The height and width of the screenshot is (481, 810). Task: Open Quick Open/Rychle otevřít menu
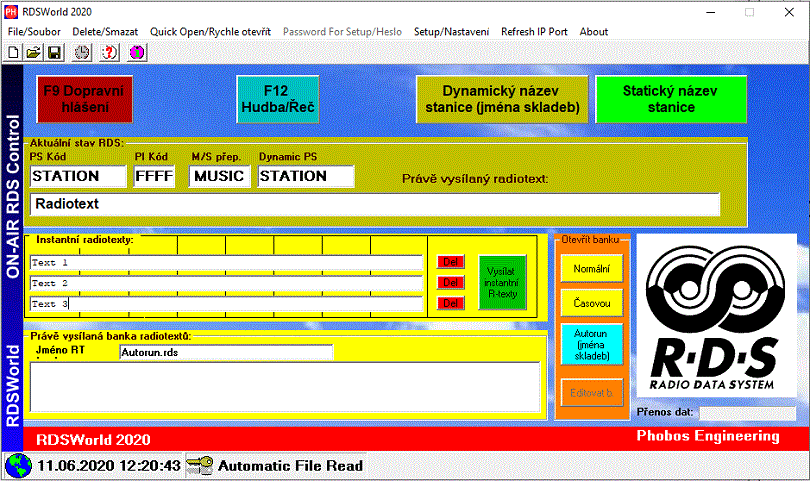pos(210,32)
